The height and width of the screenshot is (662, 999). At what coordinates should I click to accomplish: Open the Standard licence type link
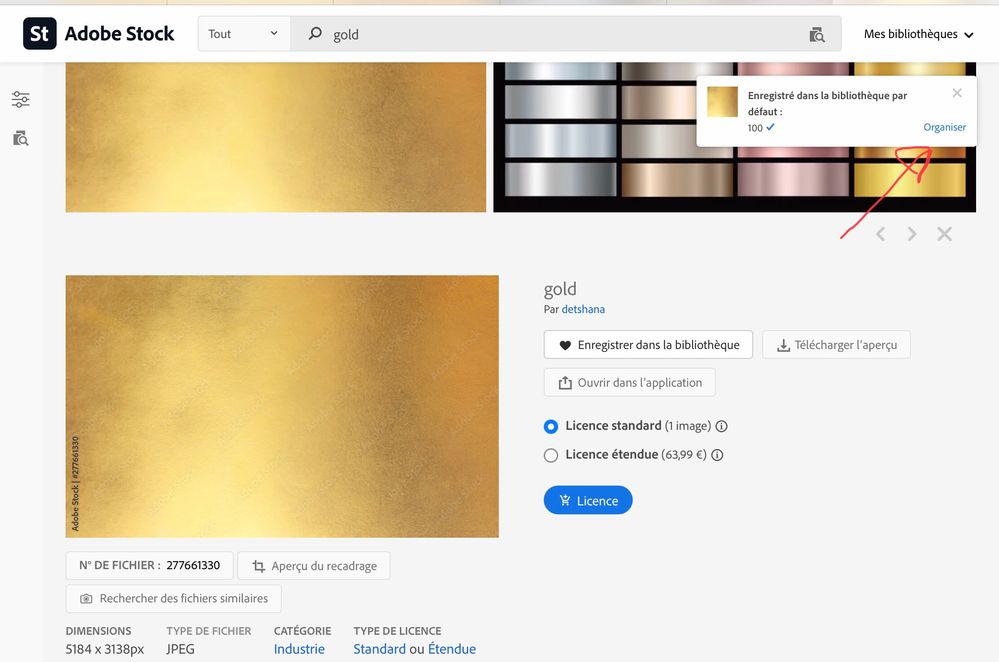click(x=379, y=649)
